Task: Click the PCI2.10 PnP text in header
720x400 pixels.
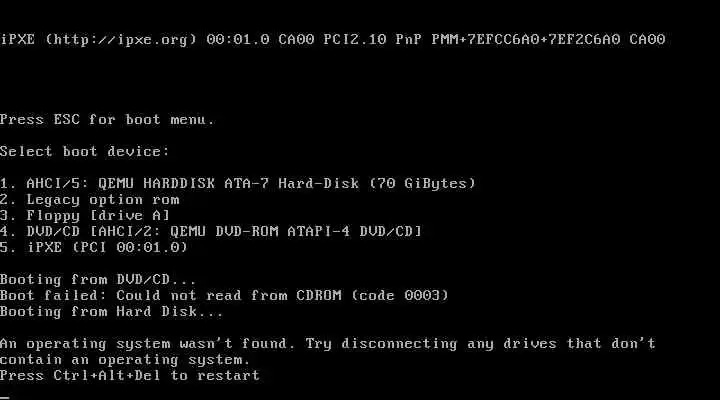Action: (x=372, y=39)
